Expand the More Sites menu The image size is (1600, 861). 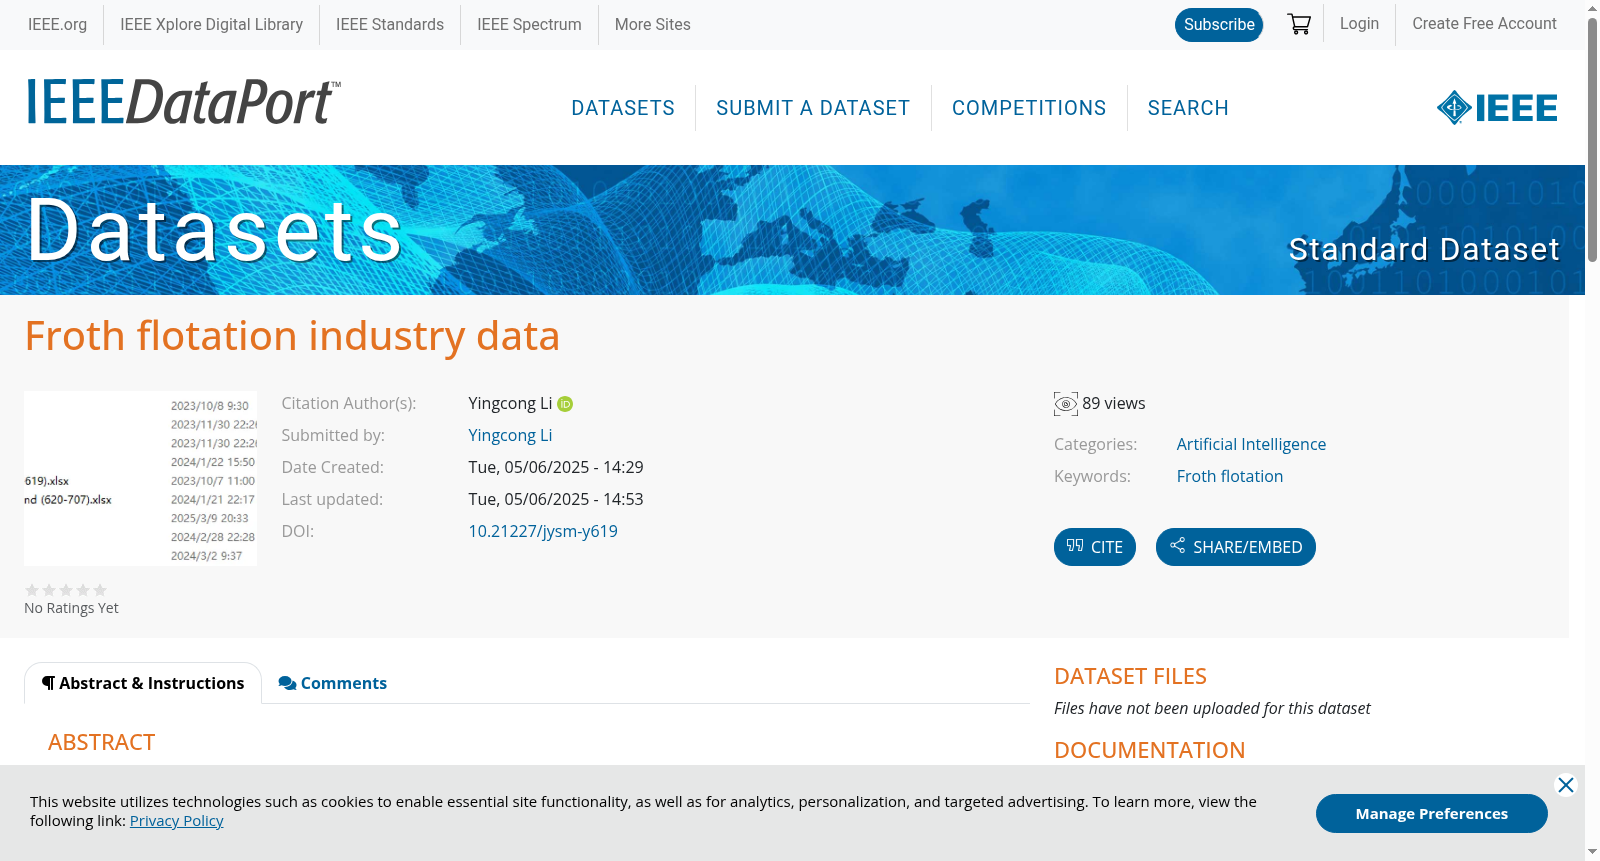pos(653,25)
